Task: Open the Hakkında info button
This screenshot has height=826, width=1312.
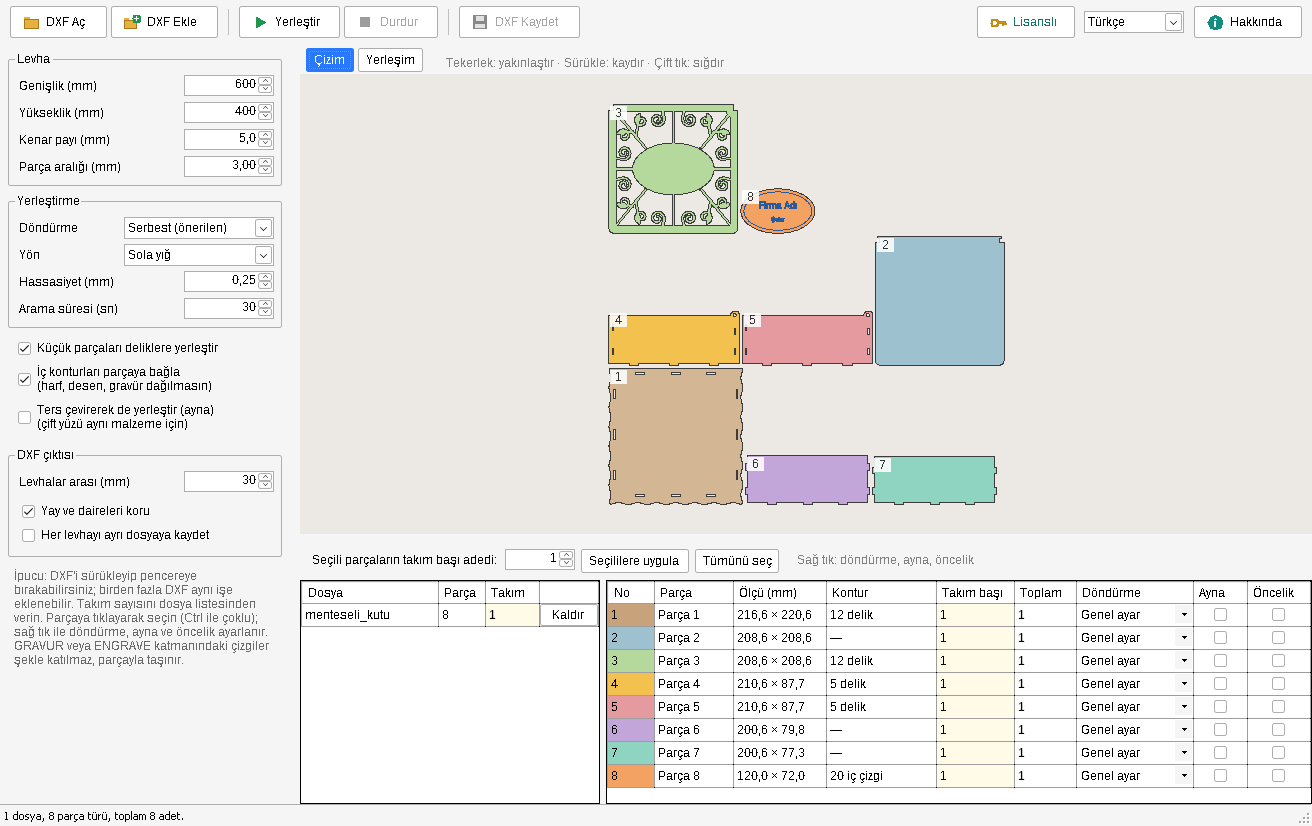Action: (1247, 22)
